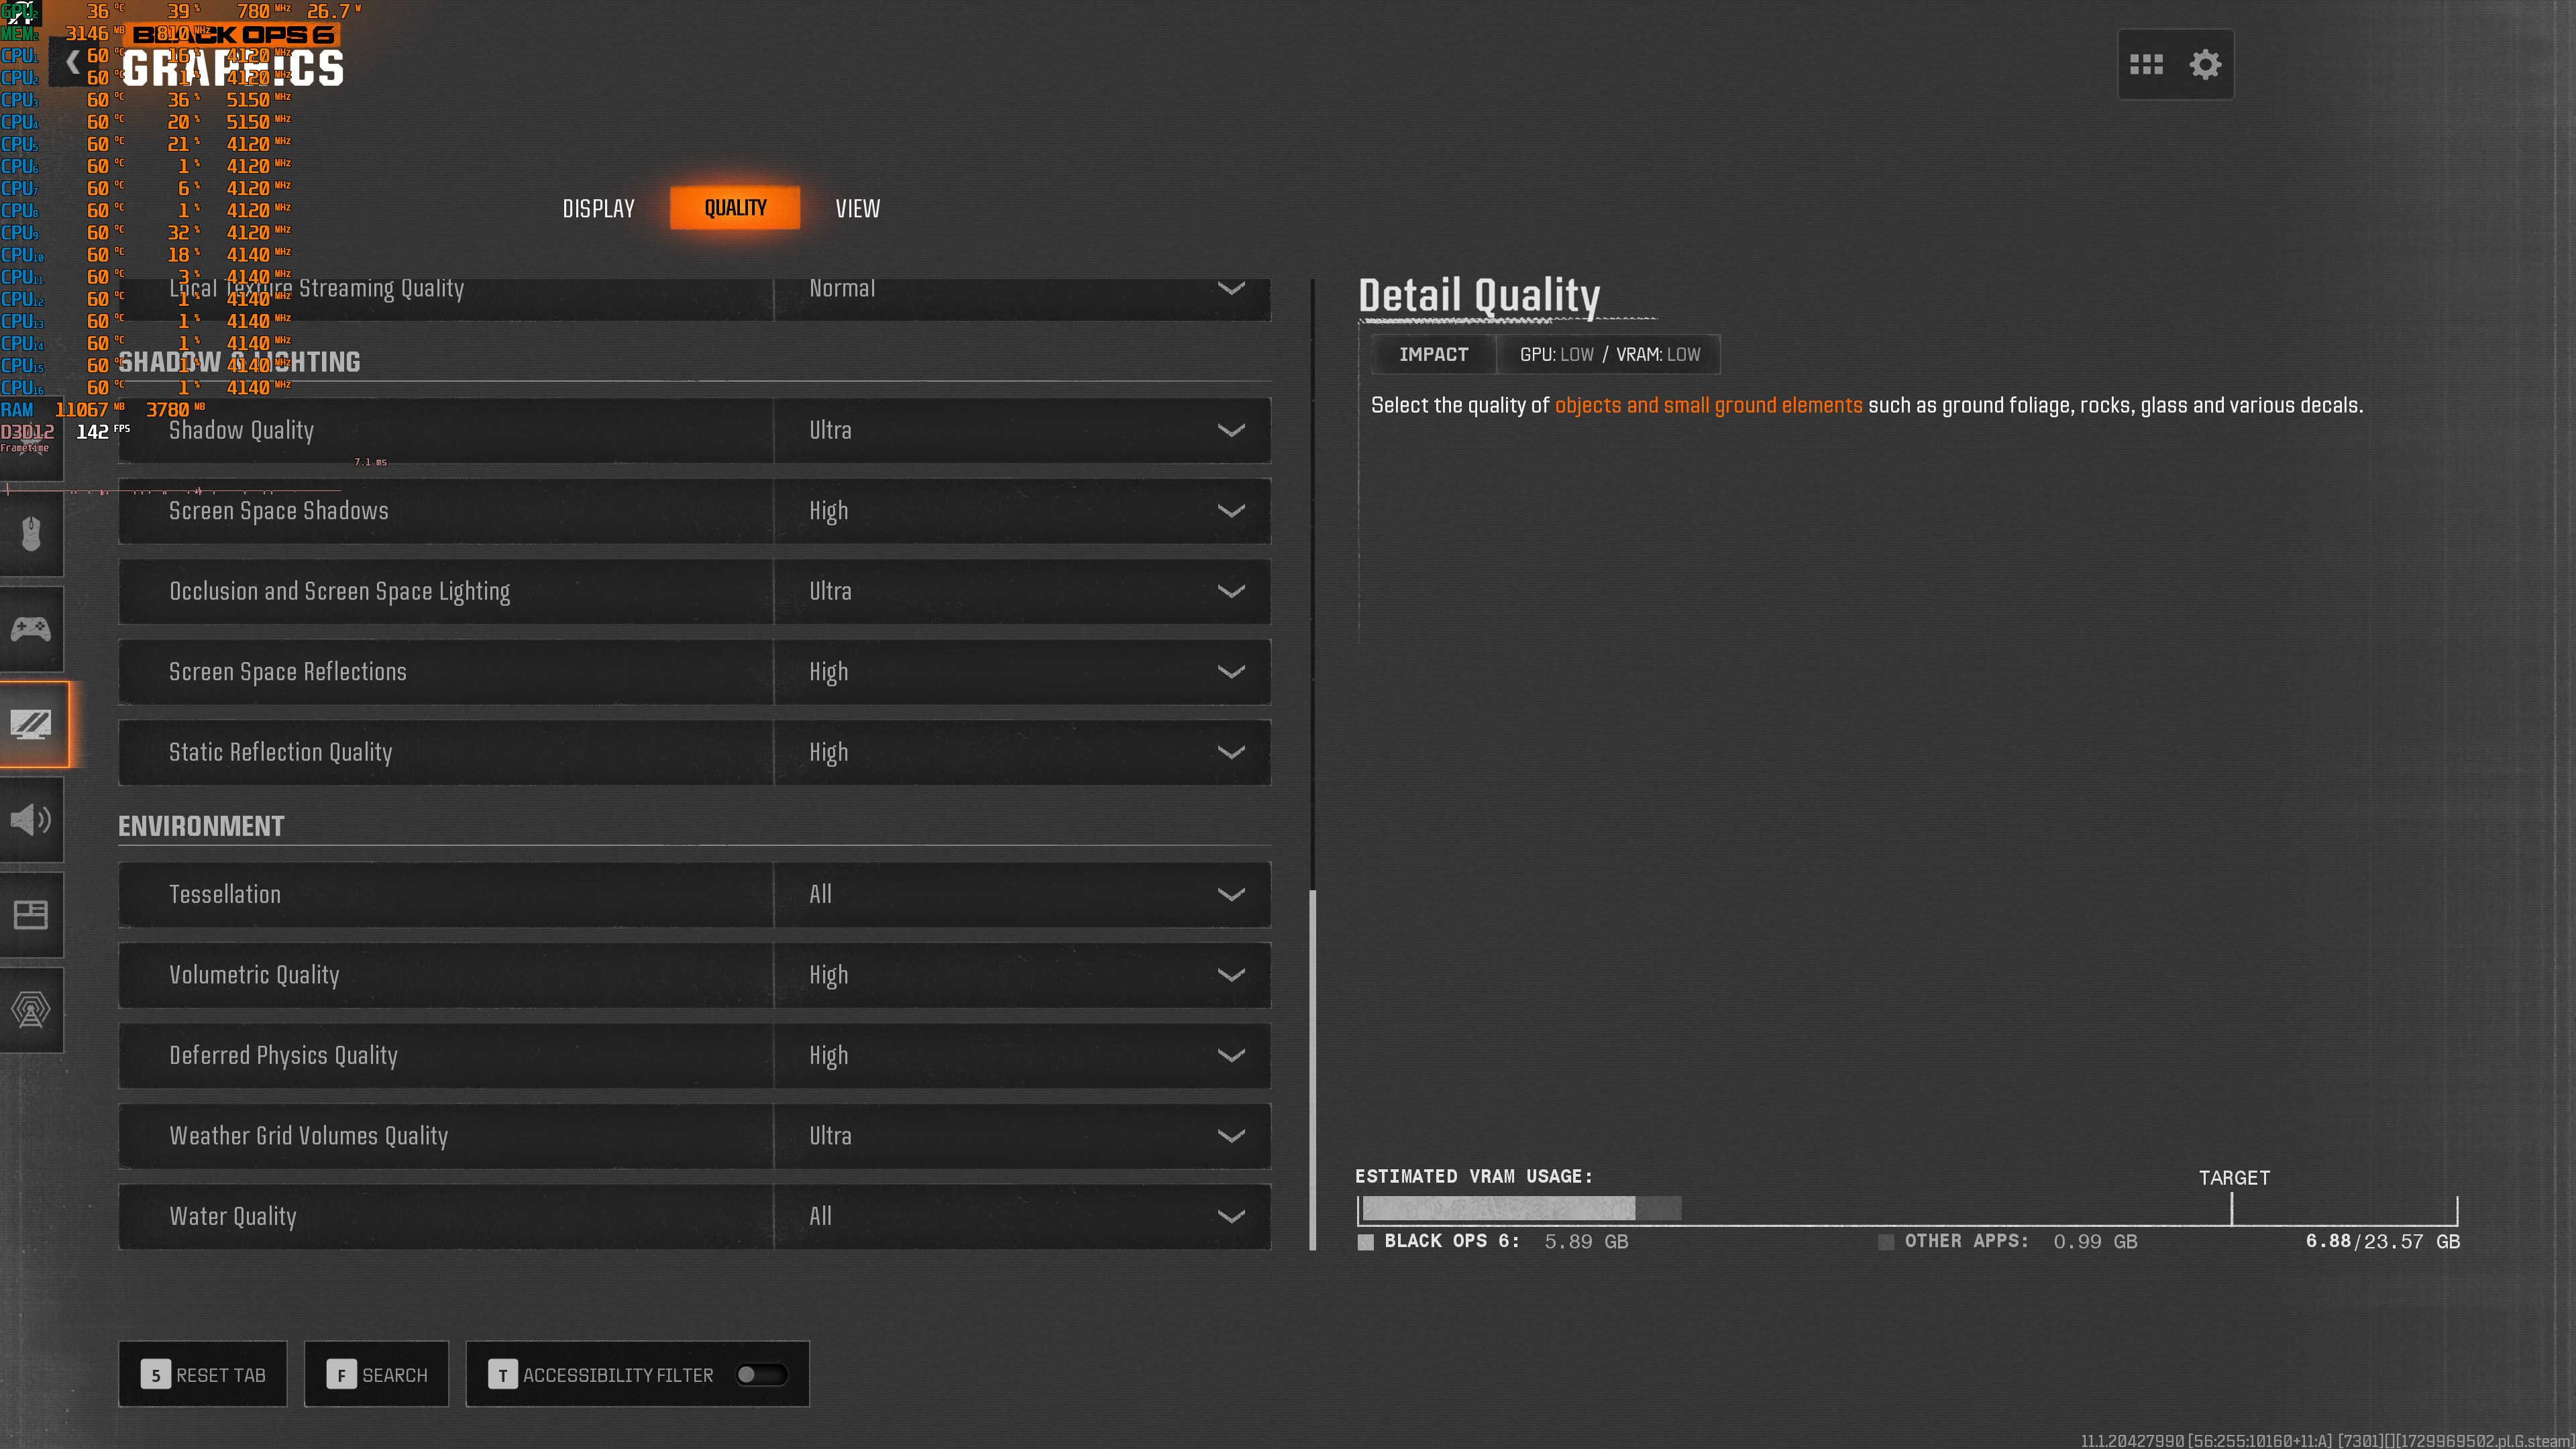Expand the Water Quality dropdown
The image size is (2576, 1449).
(1021, 1217)
